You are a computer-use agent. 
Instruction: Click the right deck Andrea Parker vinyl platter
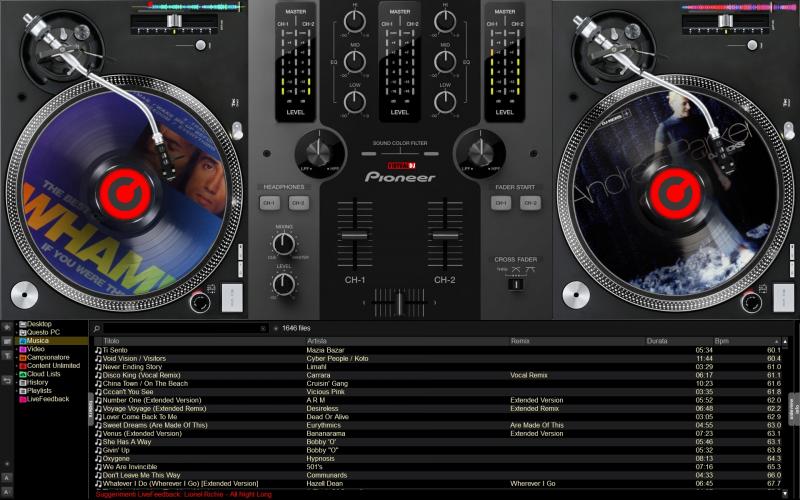coord(675,193)
